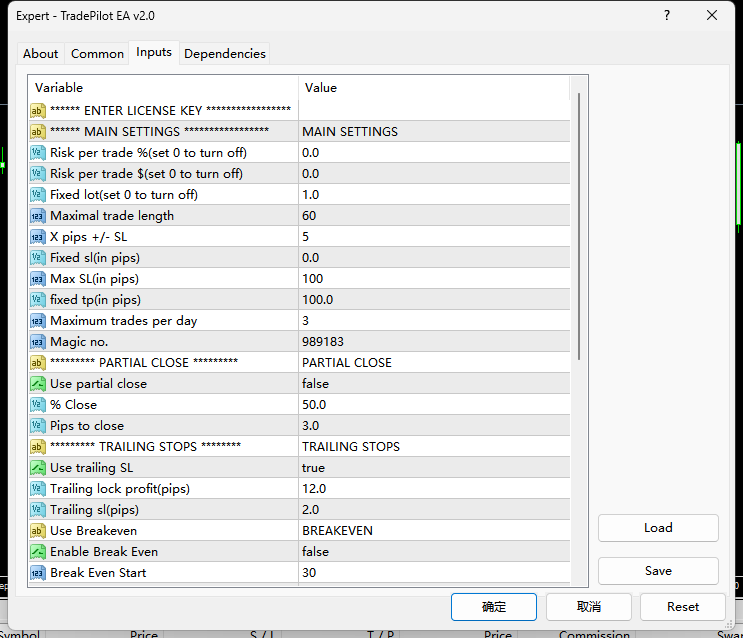
Task: Click the integer icon beside X pips +/- SL
Action: pos(38,237)
